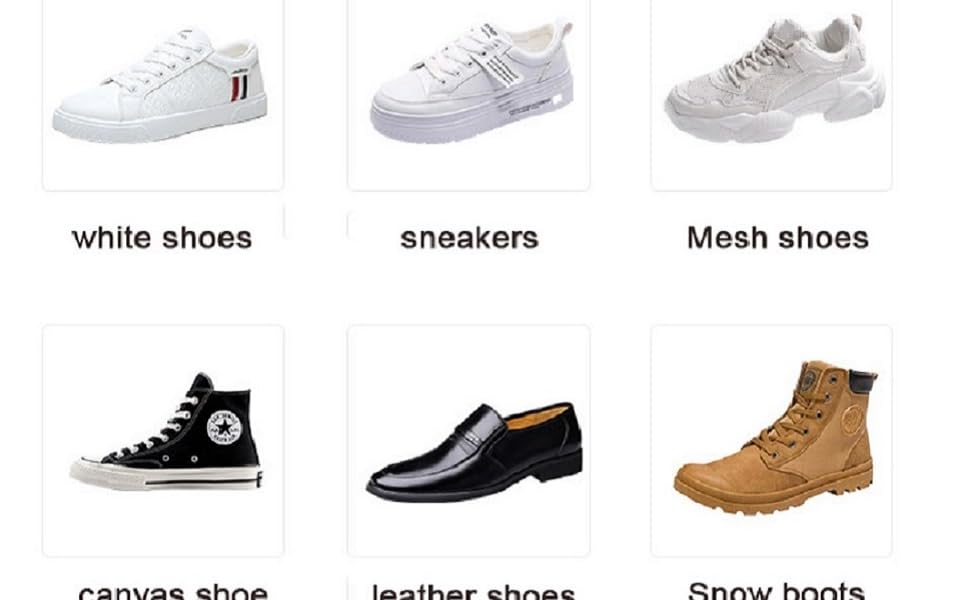Viewport: 970px width, 600px height.
Task: Open the white shoes product image
Action: tap(163, 93)
